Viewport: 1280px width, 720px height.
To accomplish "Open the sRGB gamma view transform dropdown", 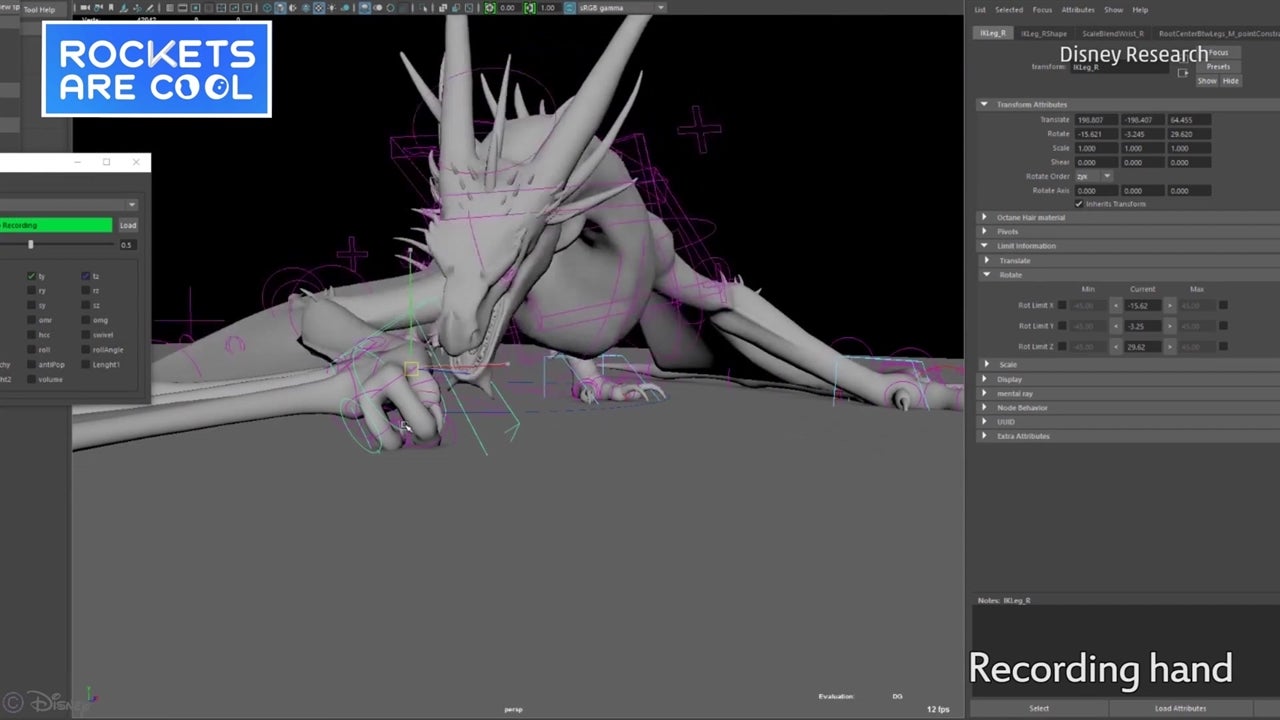I will 621,7.
